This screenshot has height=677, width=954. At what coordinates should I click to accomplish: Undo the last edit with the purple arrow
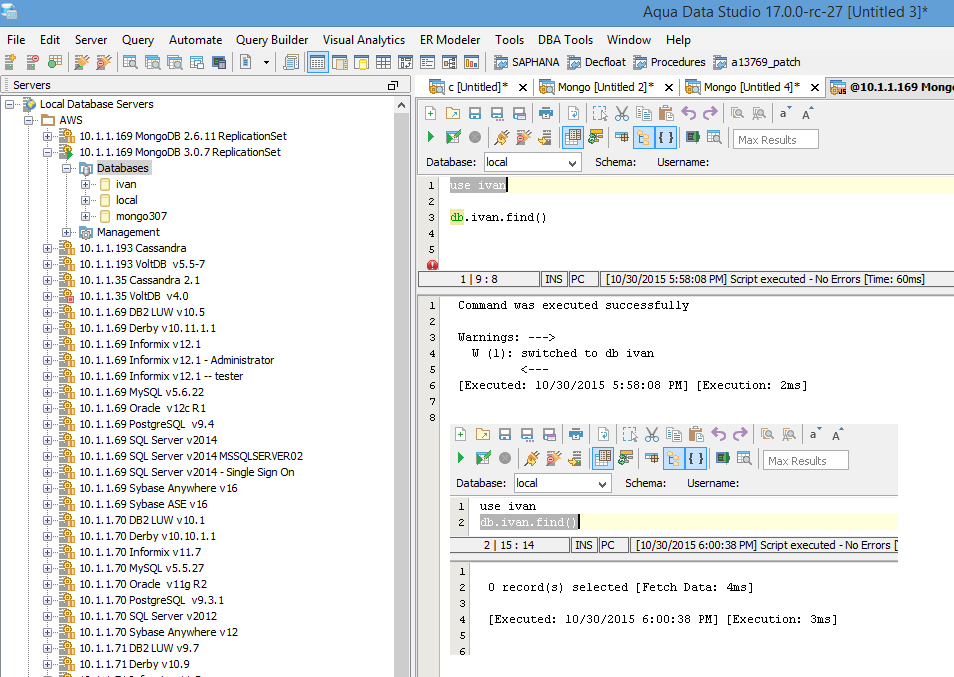pyautogui.click(x=688, y=113)
